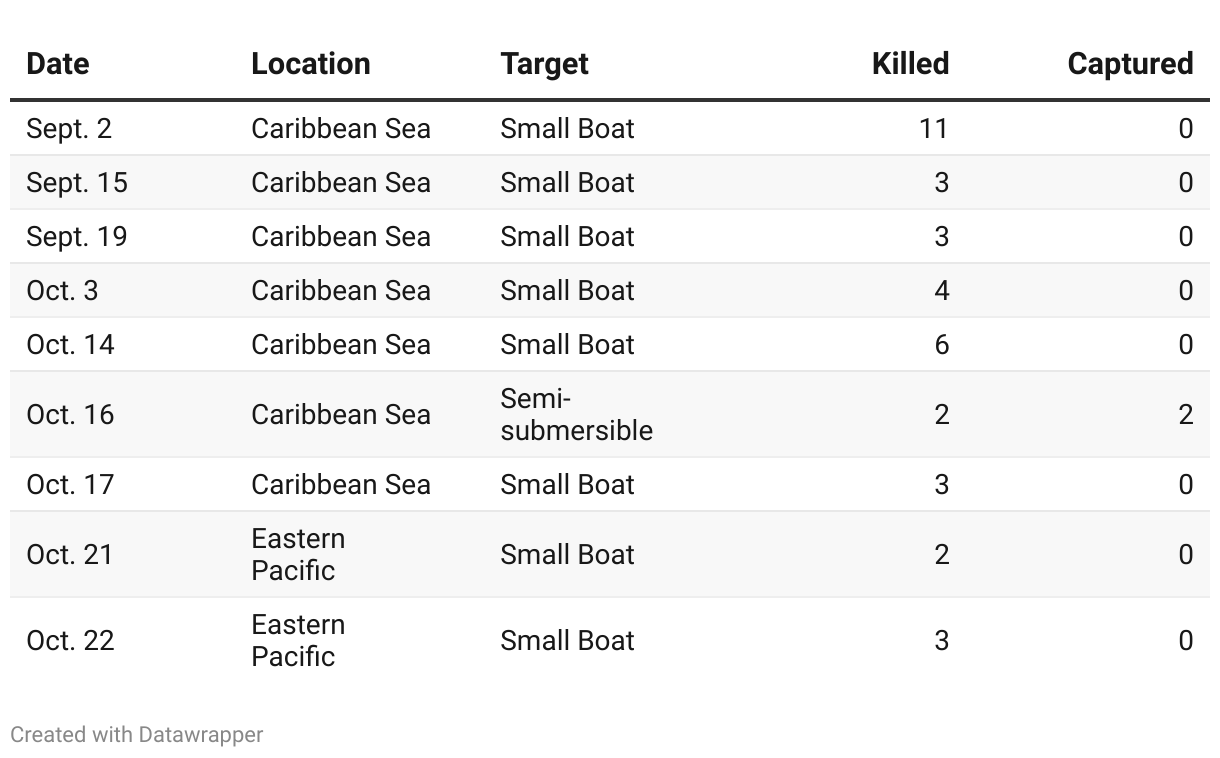Click the Sept. 19 date cell
Viewport: 1220px width, 758px height.
[x=77, y=237]
